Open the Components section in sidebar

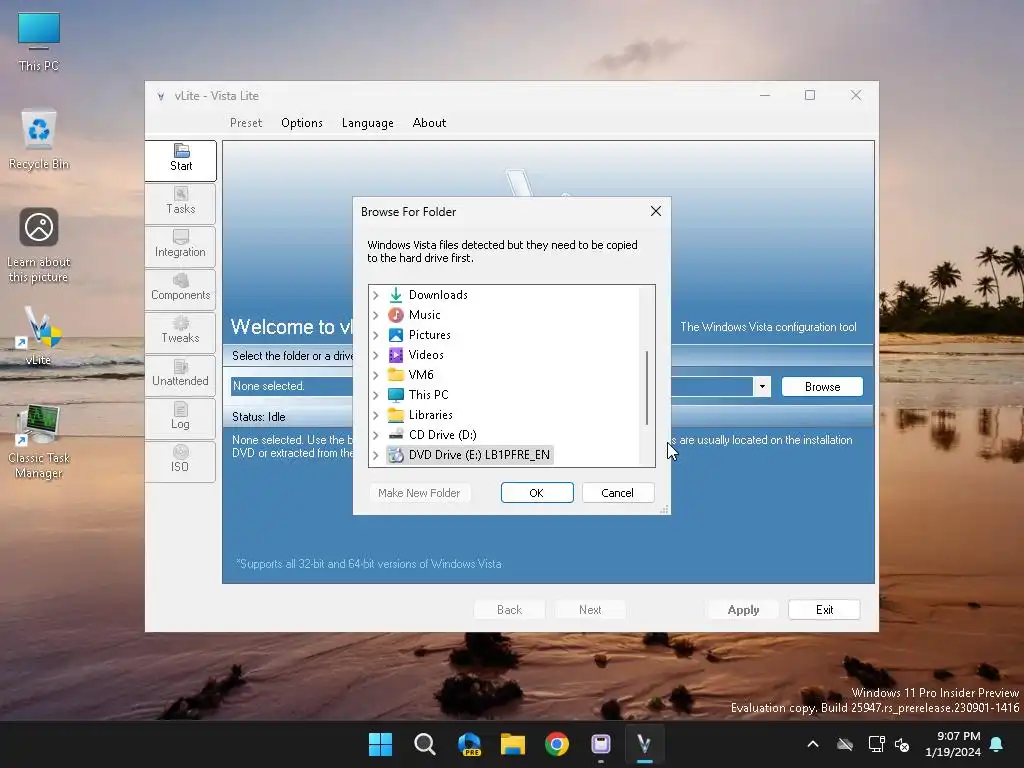pos(181,289)
